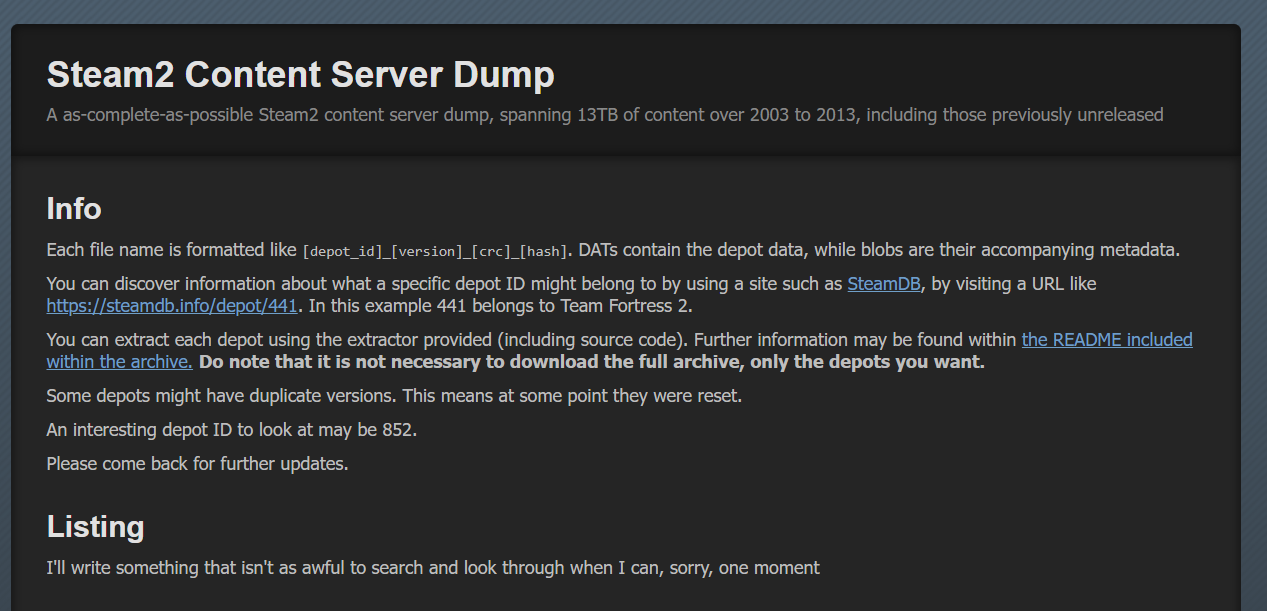Click the bold 'Do note that it is not necessary' sentence
The width and height of the screenshot is (1267, 611).
(592, 362)
